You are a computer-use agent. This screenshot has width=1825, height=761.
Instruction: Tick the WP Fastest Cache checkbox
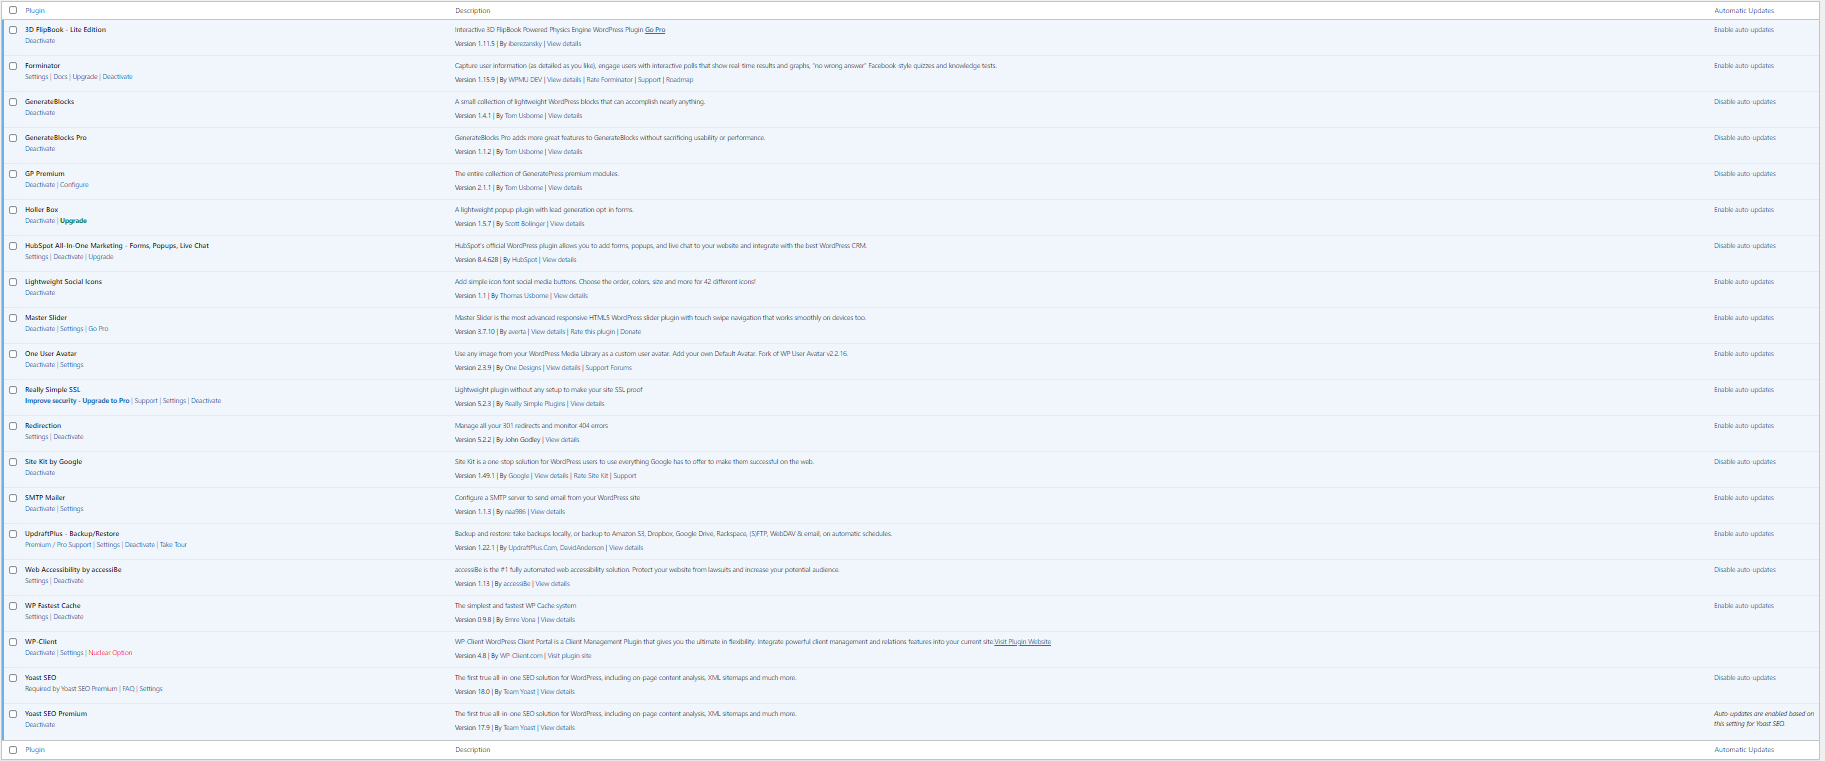[13, 606]
